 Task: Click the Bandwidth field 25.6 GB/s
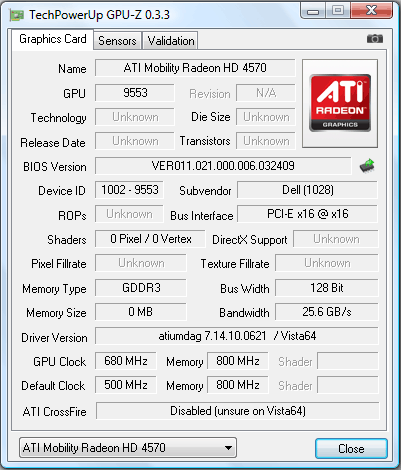327,312
